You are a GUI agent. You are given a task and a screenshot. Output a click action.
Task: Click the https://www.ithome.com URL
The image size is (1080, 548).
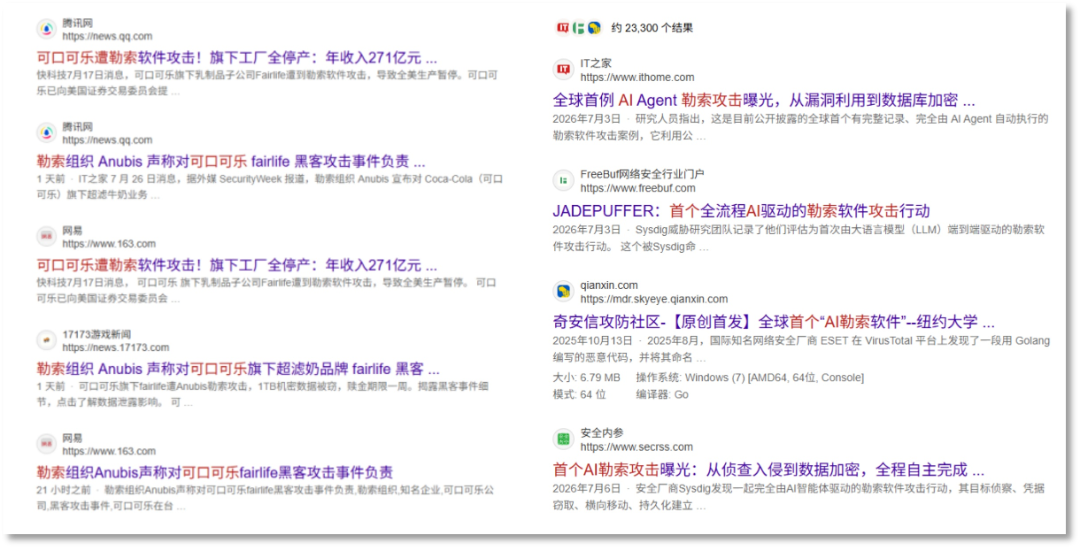[637, 77]
